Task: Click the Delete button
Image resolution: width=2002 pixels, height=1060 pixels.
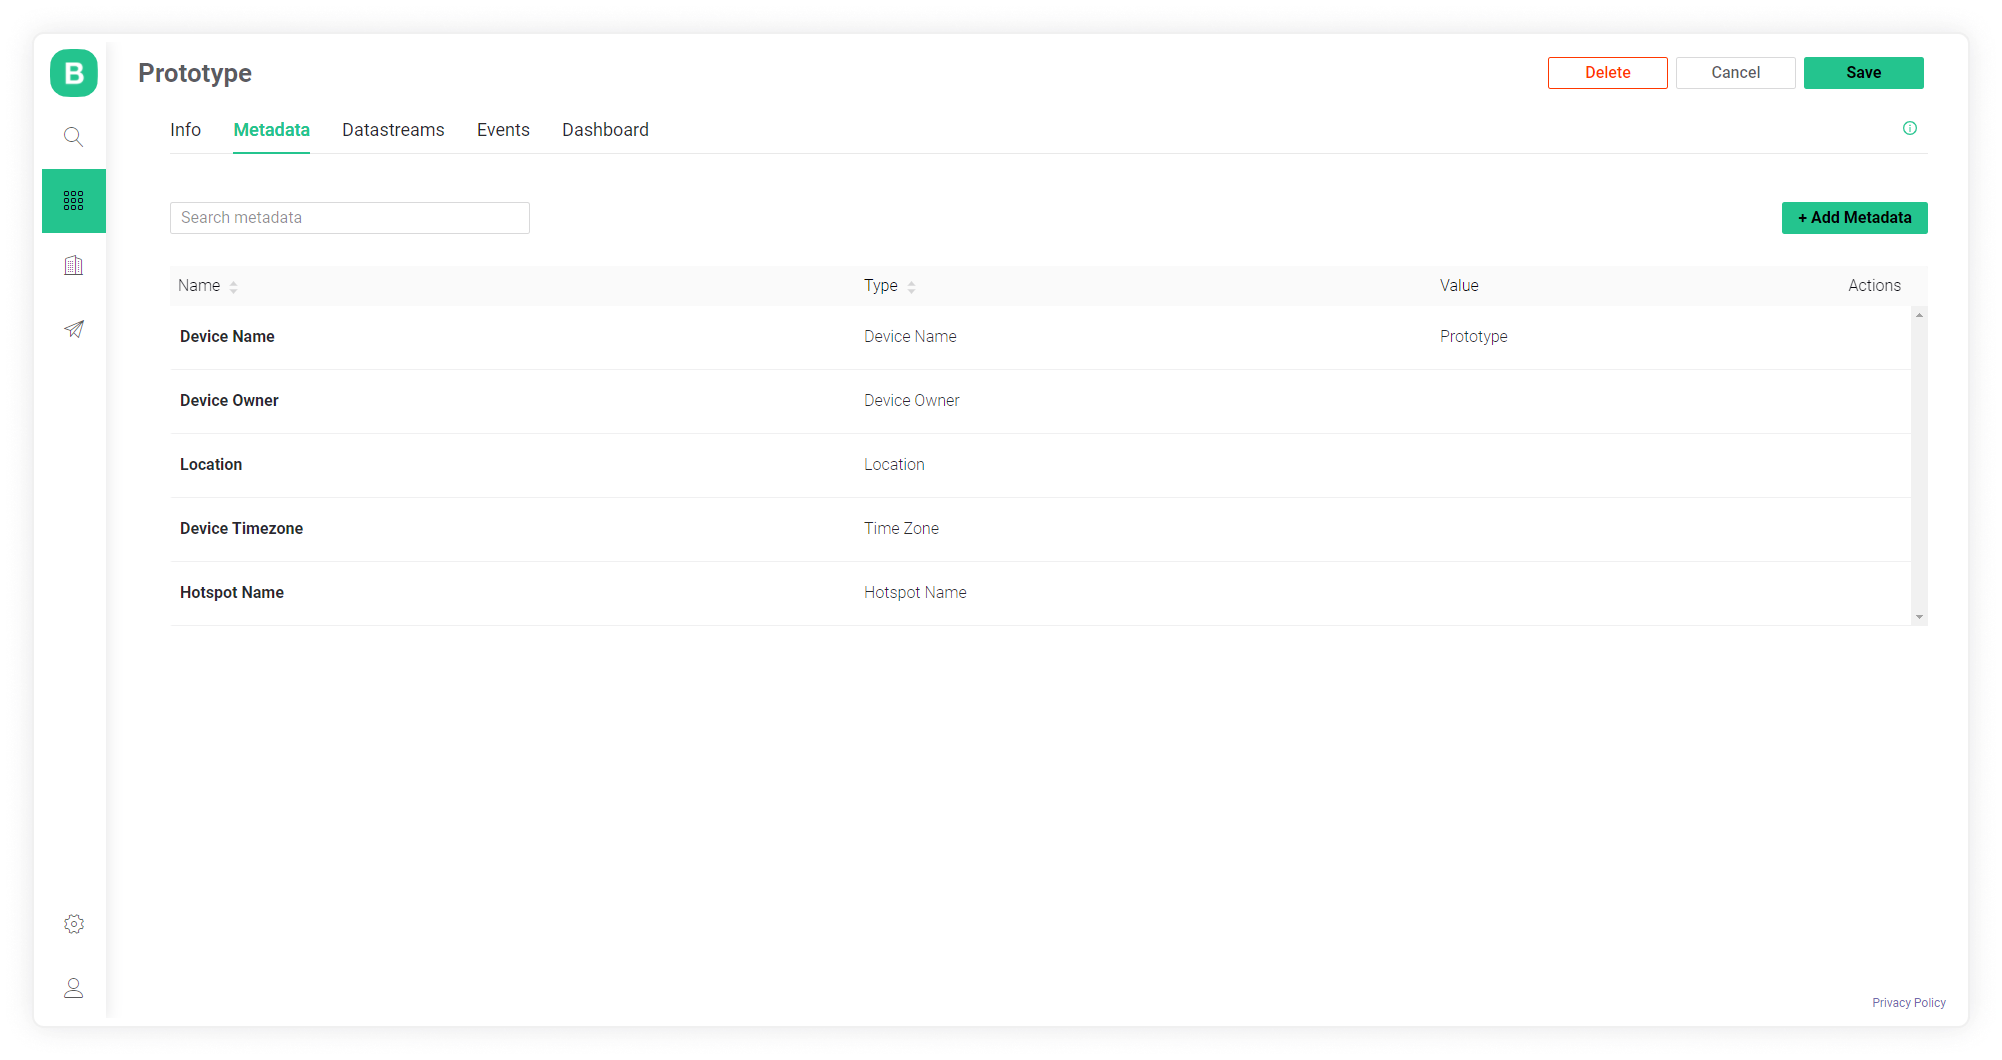Action: coord(1607,73)
